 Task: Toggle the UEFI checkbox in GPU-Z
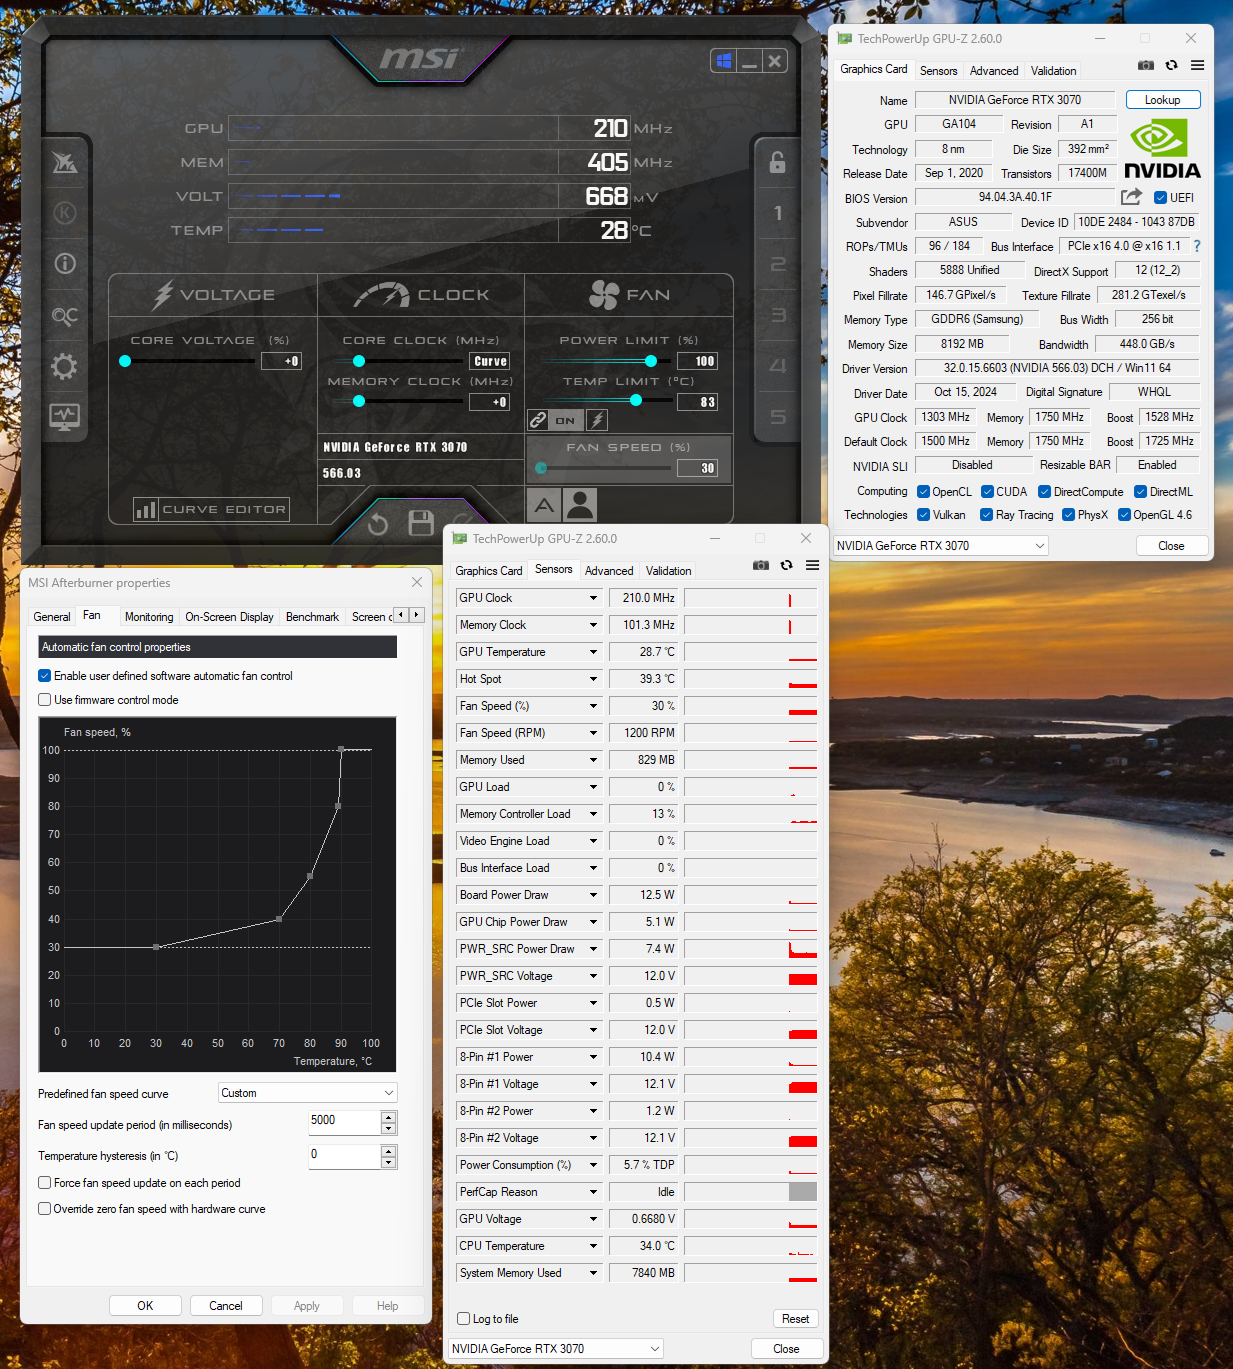click(x=1160, y=197)
